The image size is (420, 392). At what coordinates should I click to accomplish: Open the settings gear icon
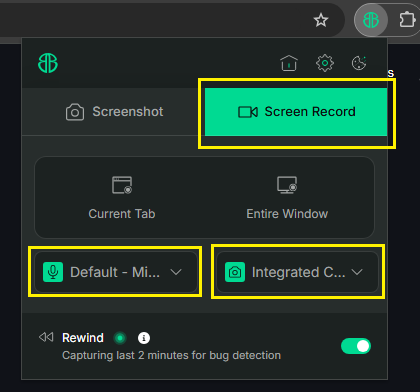click(325, 63)
